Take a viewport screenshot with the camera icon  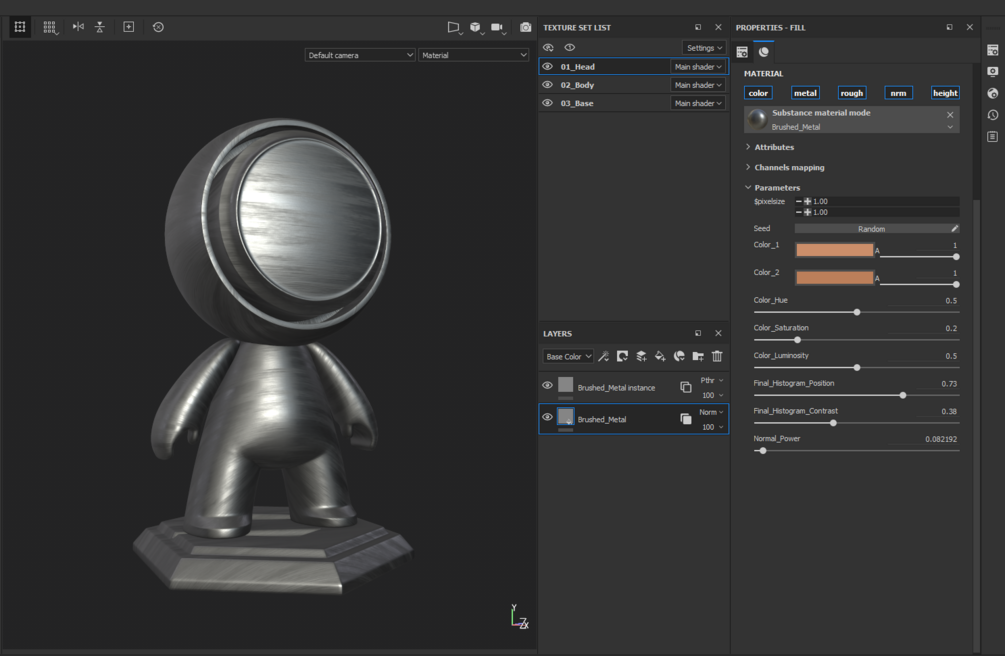[x=526, y=28]
